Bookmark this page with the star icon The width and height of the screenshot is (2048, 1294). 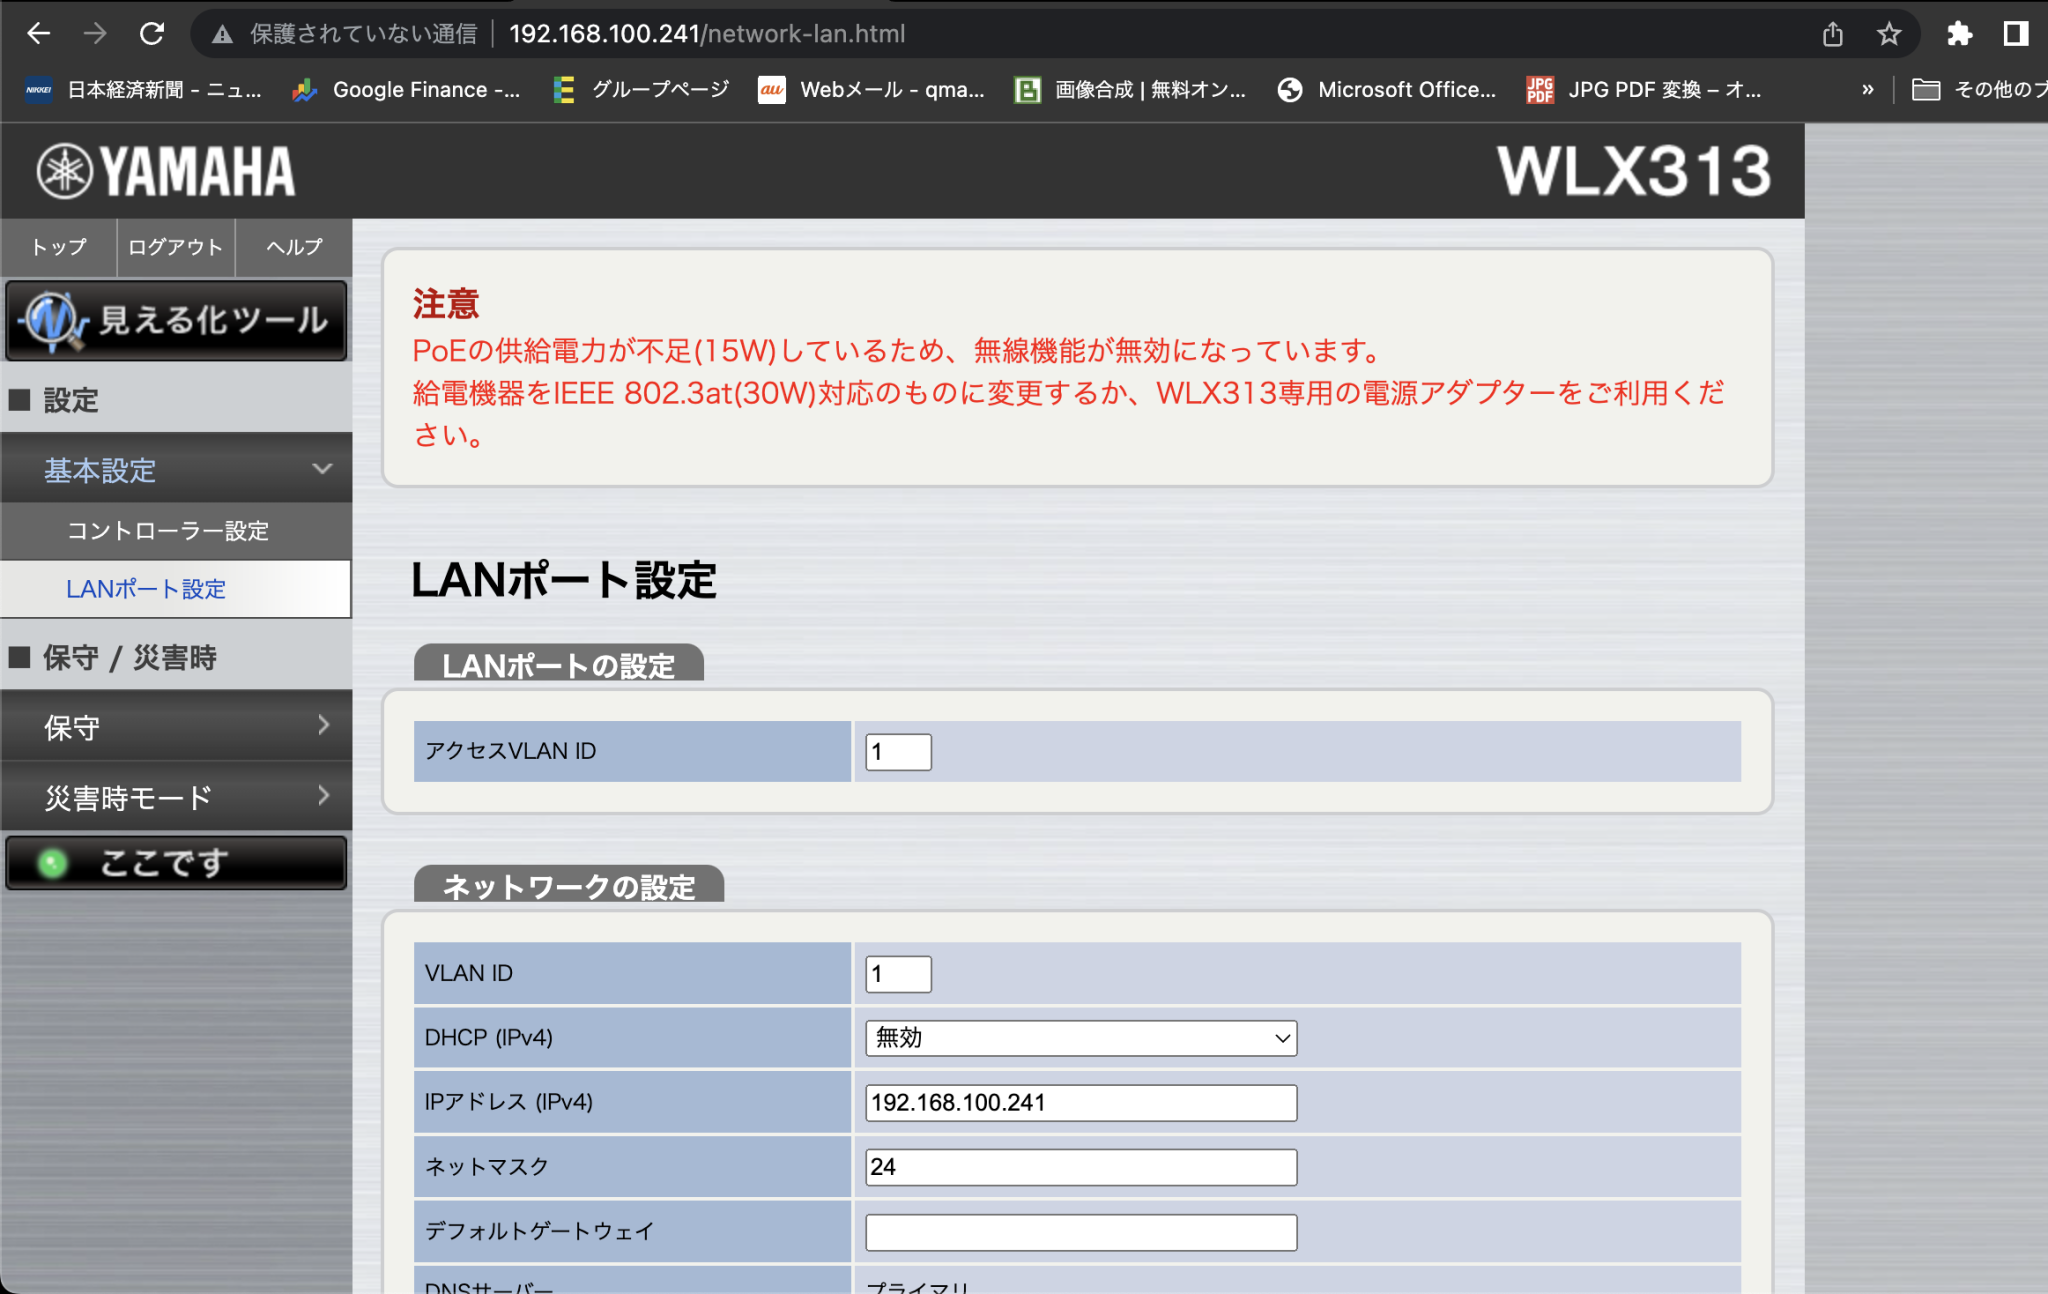[x=1888, y=33]
